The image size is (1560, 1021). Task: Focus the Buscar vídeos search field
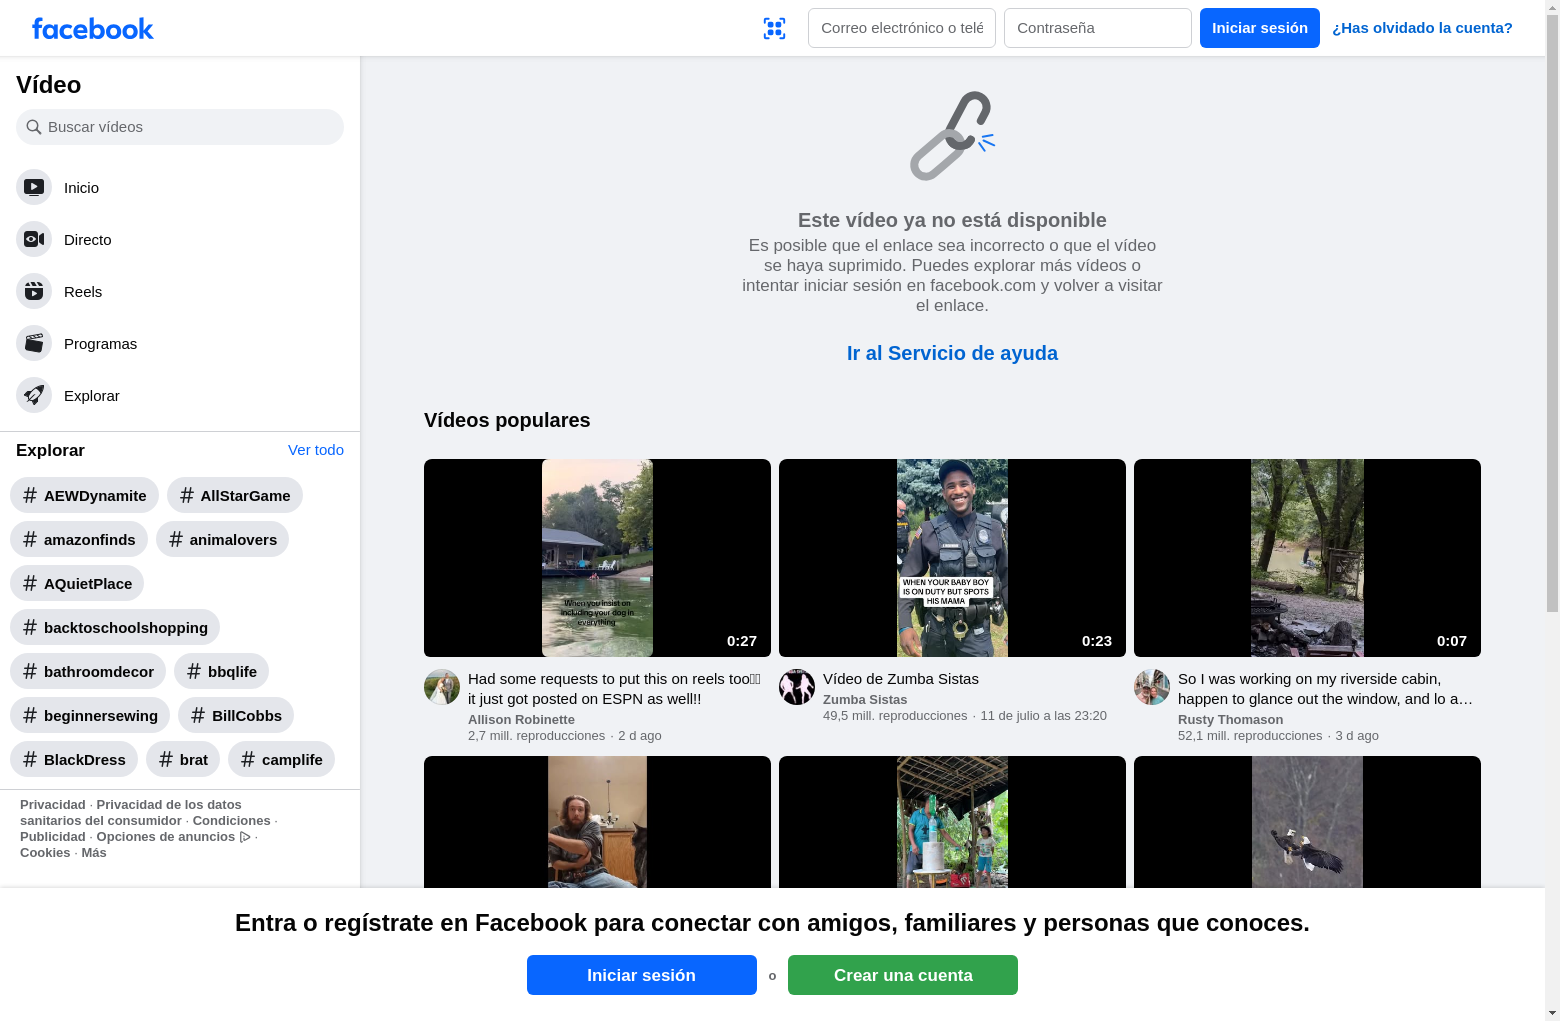tap(180, 127)
